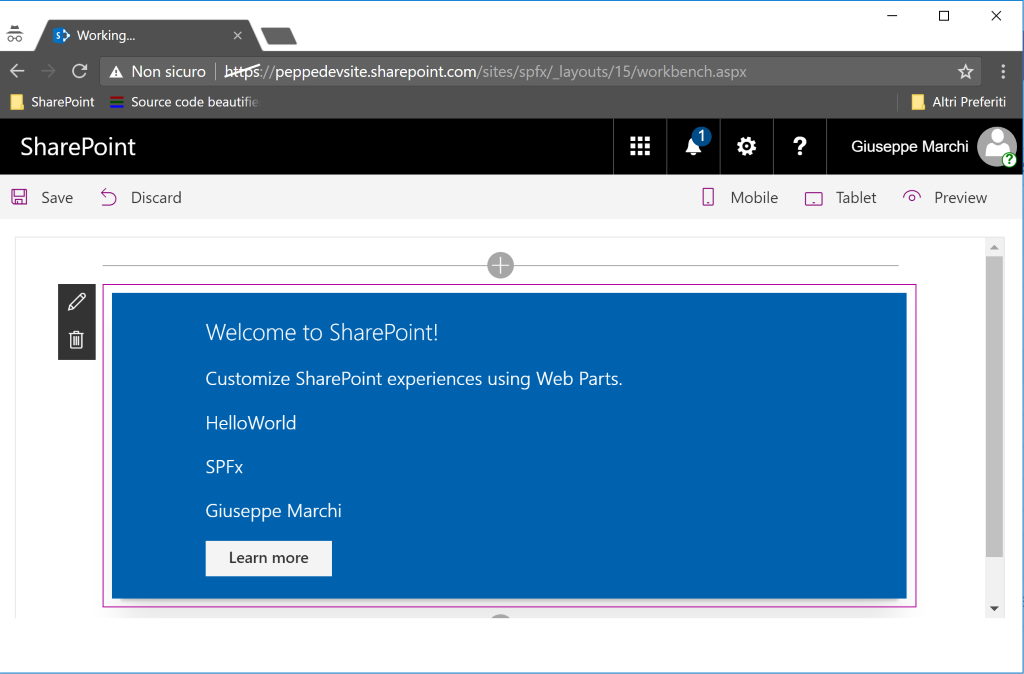
Task: Click the Discard undo arrow icon
Action: [x=108, y=197]
